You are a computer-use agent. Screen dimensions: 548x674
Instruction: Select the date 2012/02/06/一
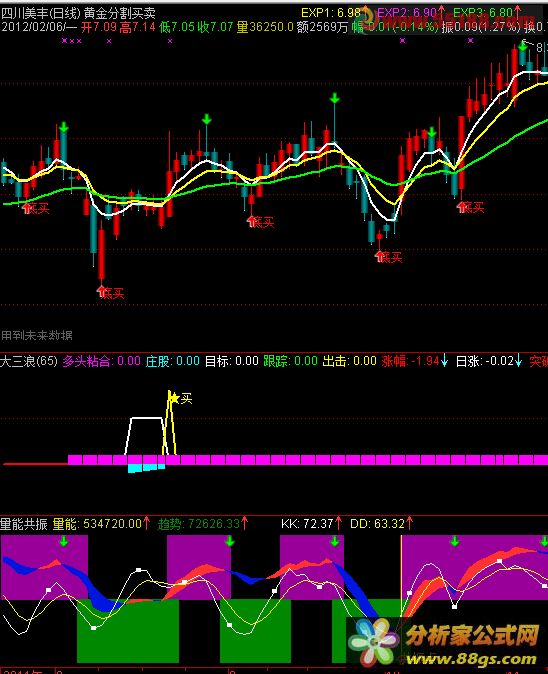click(39, 28)
